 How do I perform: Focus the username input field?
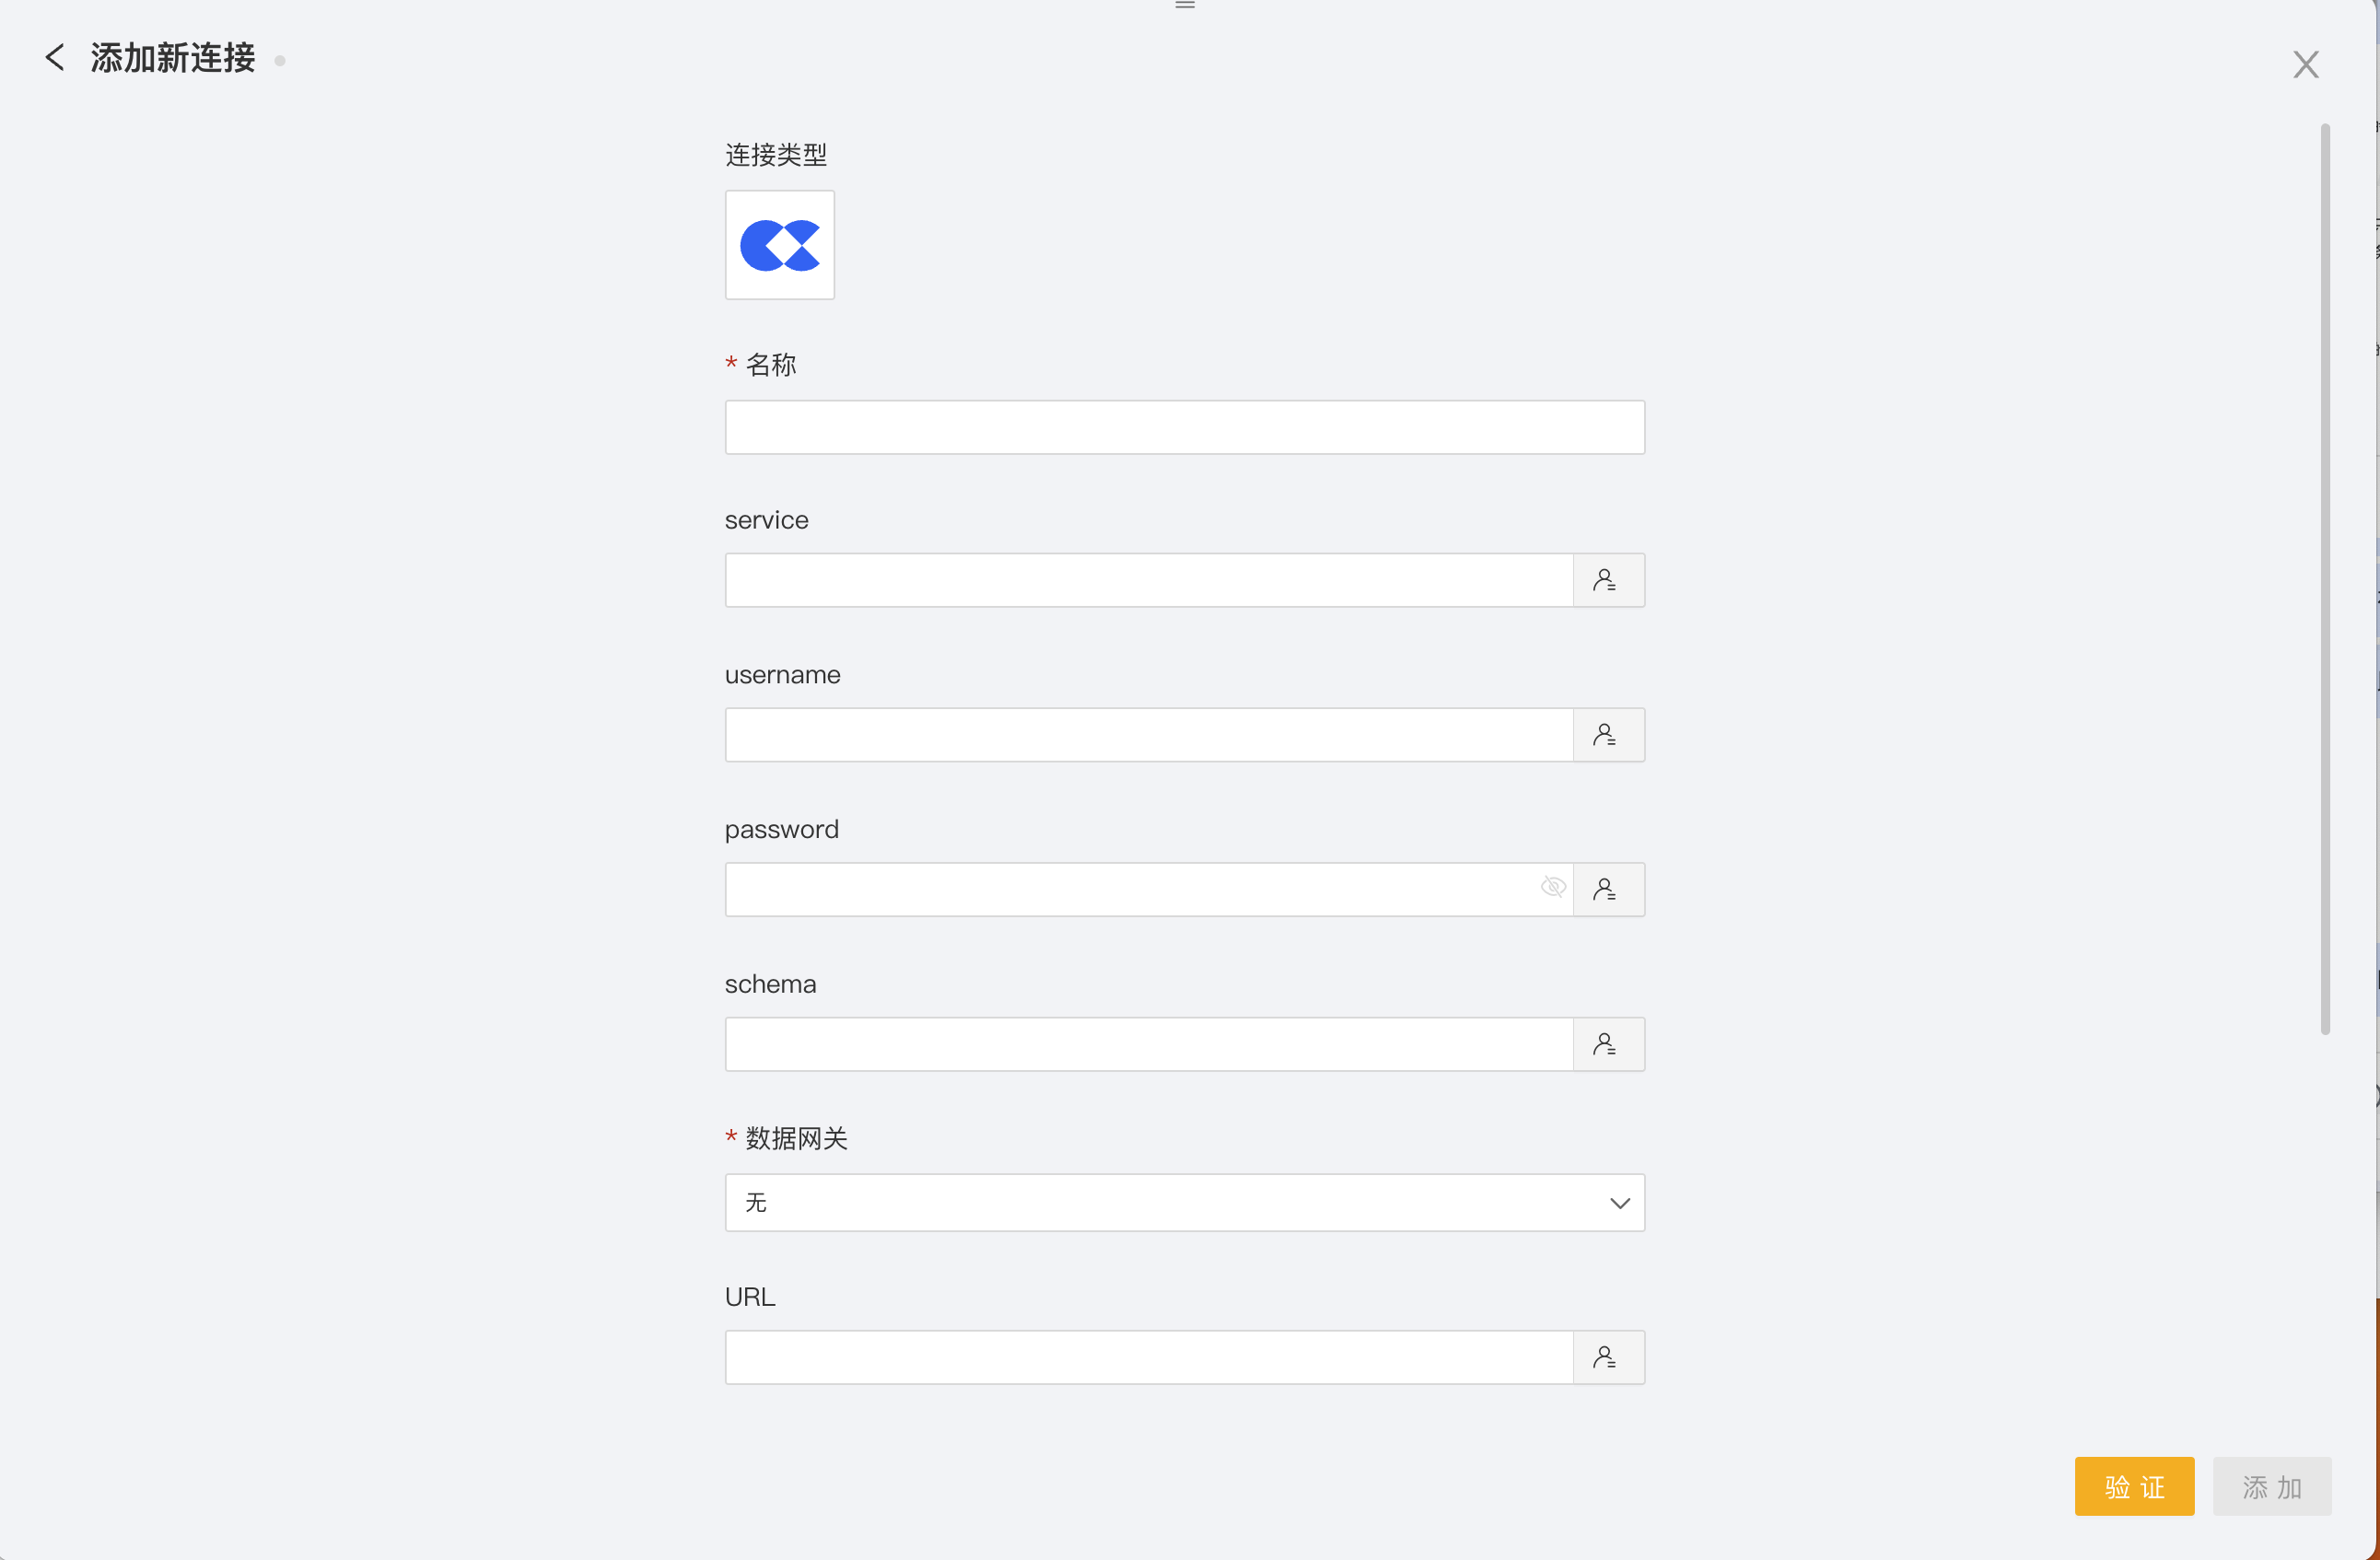(x=1148, y=735)
